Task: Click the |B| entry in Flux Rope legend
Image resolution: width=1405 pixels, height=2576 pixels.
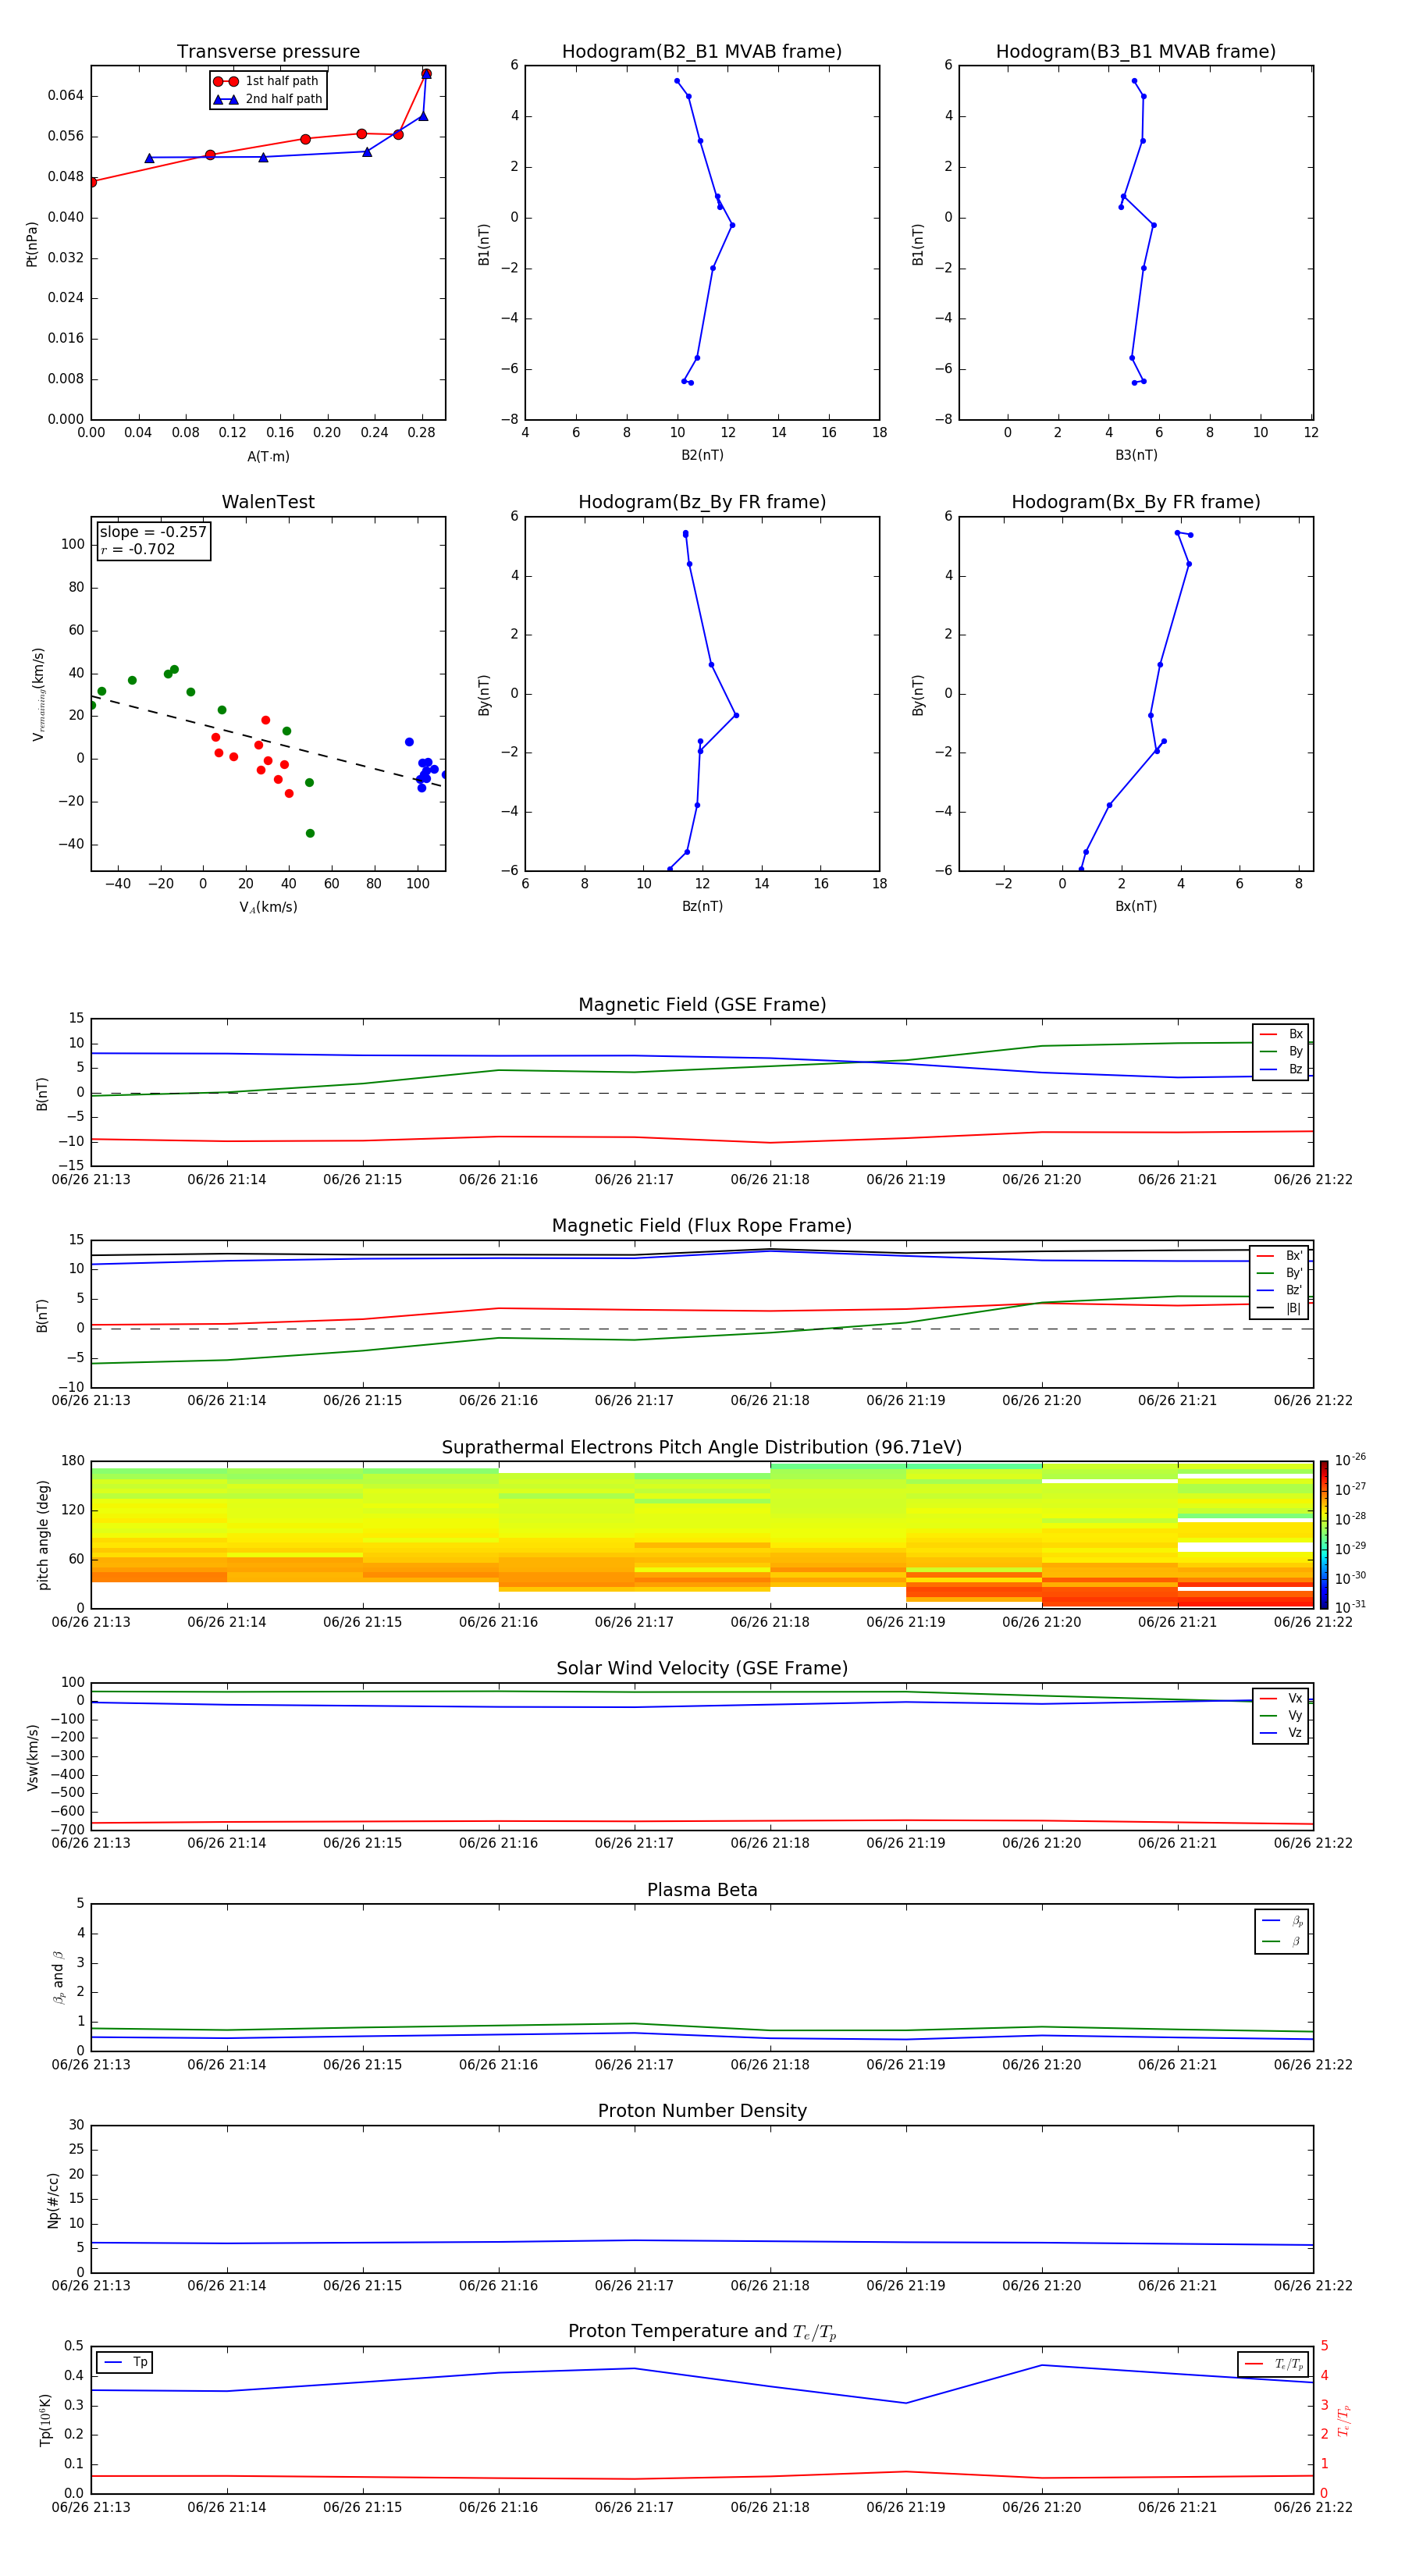Action: [1279, 1309]
